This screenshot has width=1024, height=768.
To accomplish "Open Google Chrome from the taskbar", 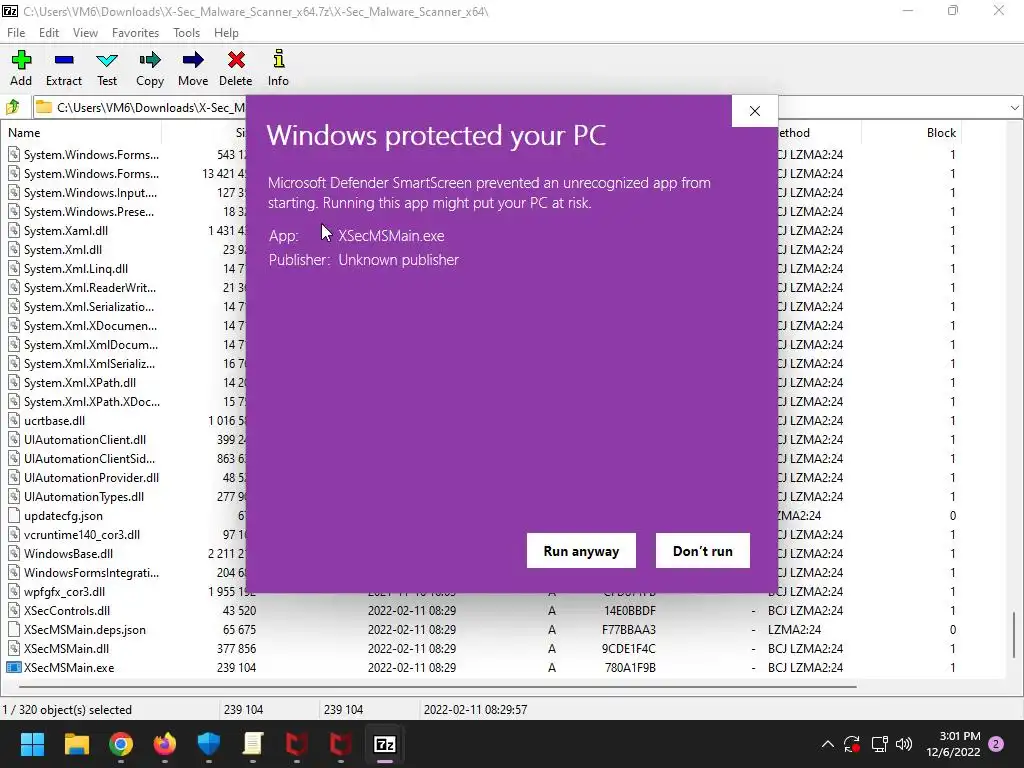I will coord(121,744).
